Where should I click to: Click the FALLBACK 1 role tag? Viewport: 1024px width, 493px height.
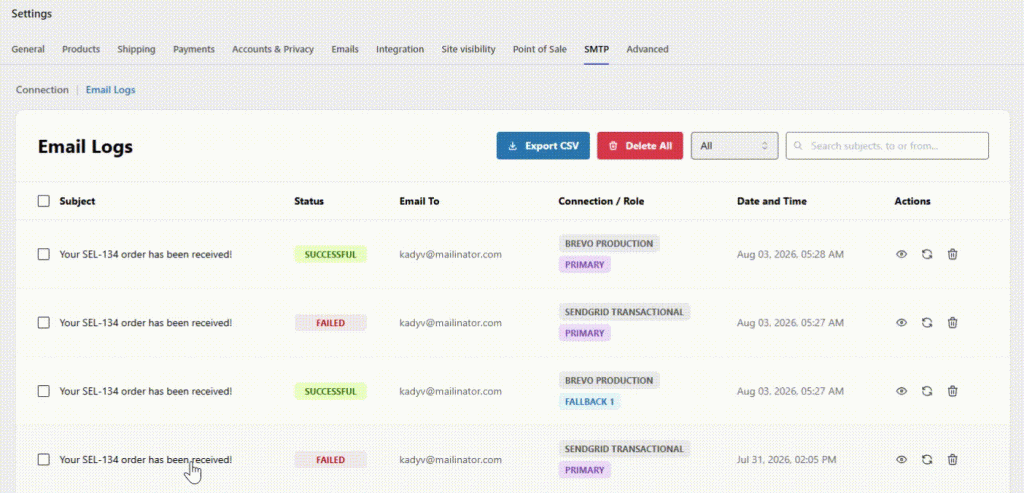click(589, 402)
